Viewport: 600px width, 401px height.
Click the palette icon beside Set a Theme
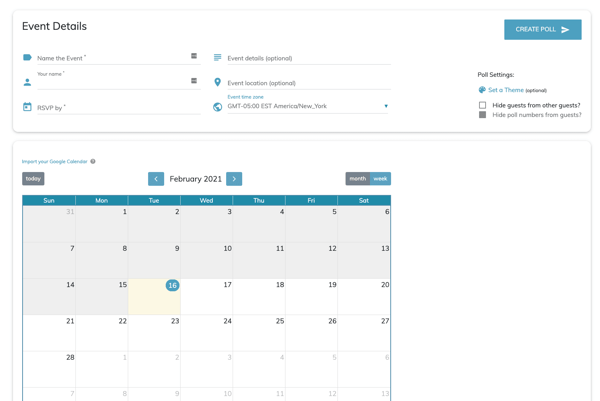click(482, 90)
